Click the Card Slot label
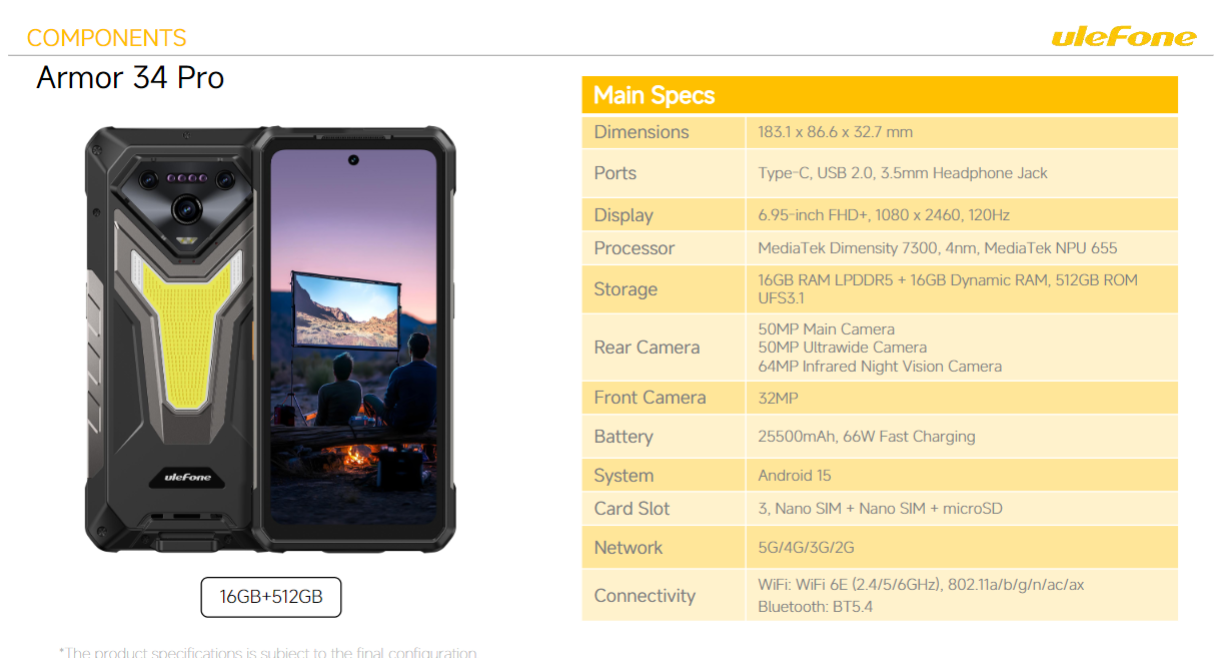Screen dimensions: 1216x658 tap(631, 508)
